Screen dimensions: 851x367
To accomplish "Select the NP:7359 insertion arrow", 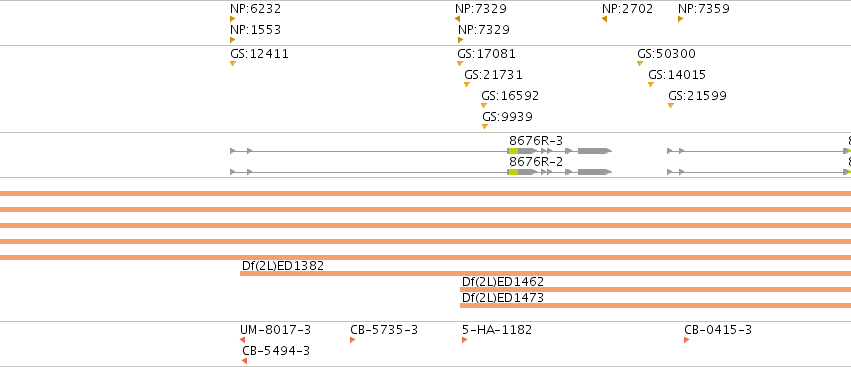I will [x=681, y=19].
